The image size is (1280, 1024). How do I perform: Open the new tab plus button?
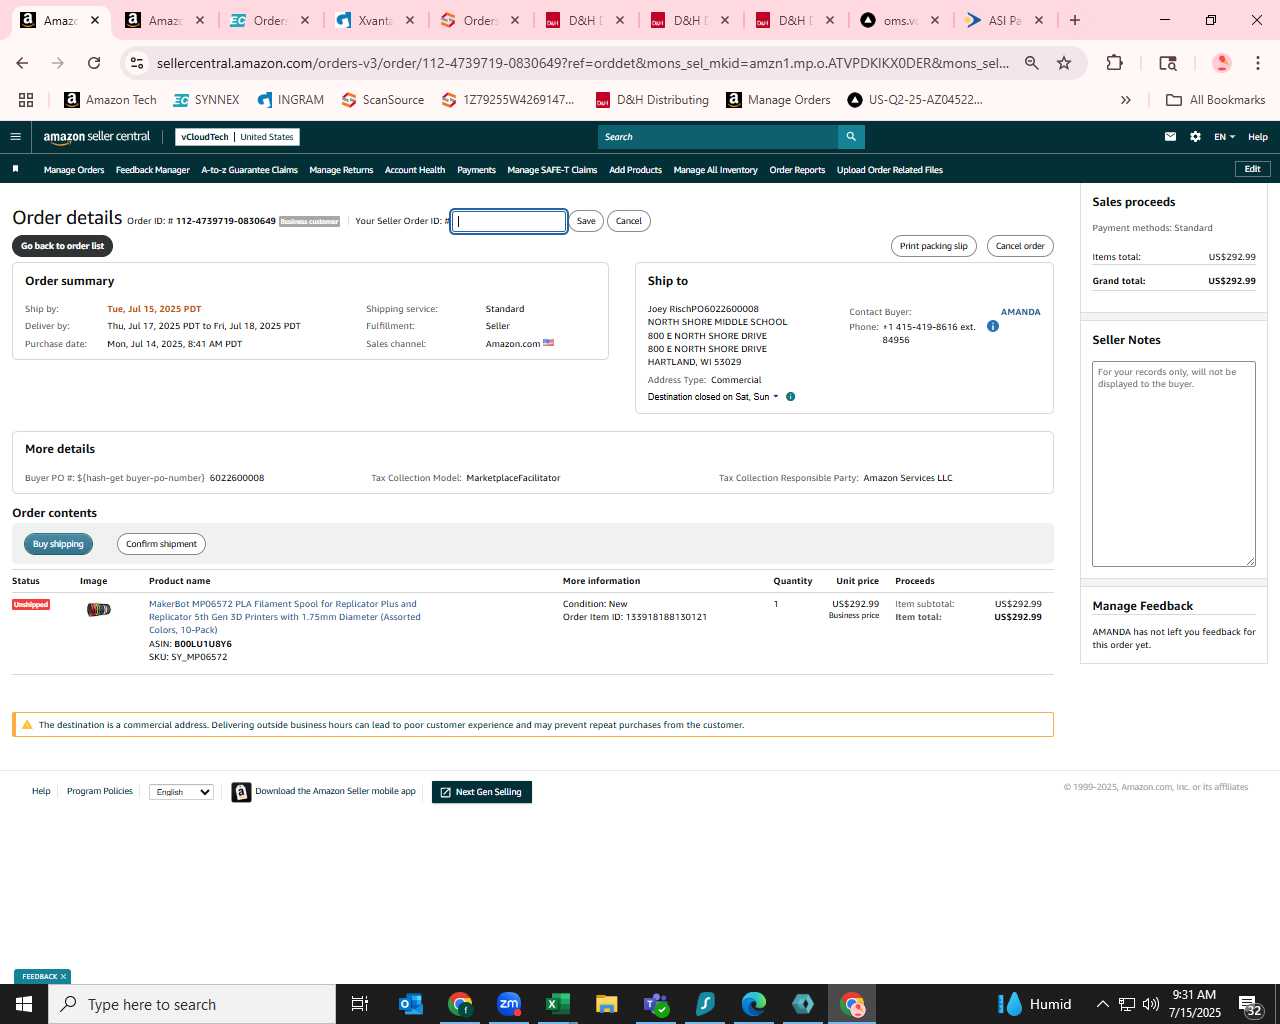(x=1075, y=20)
